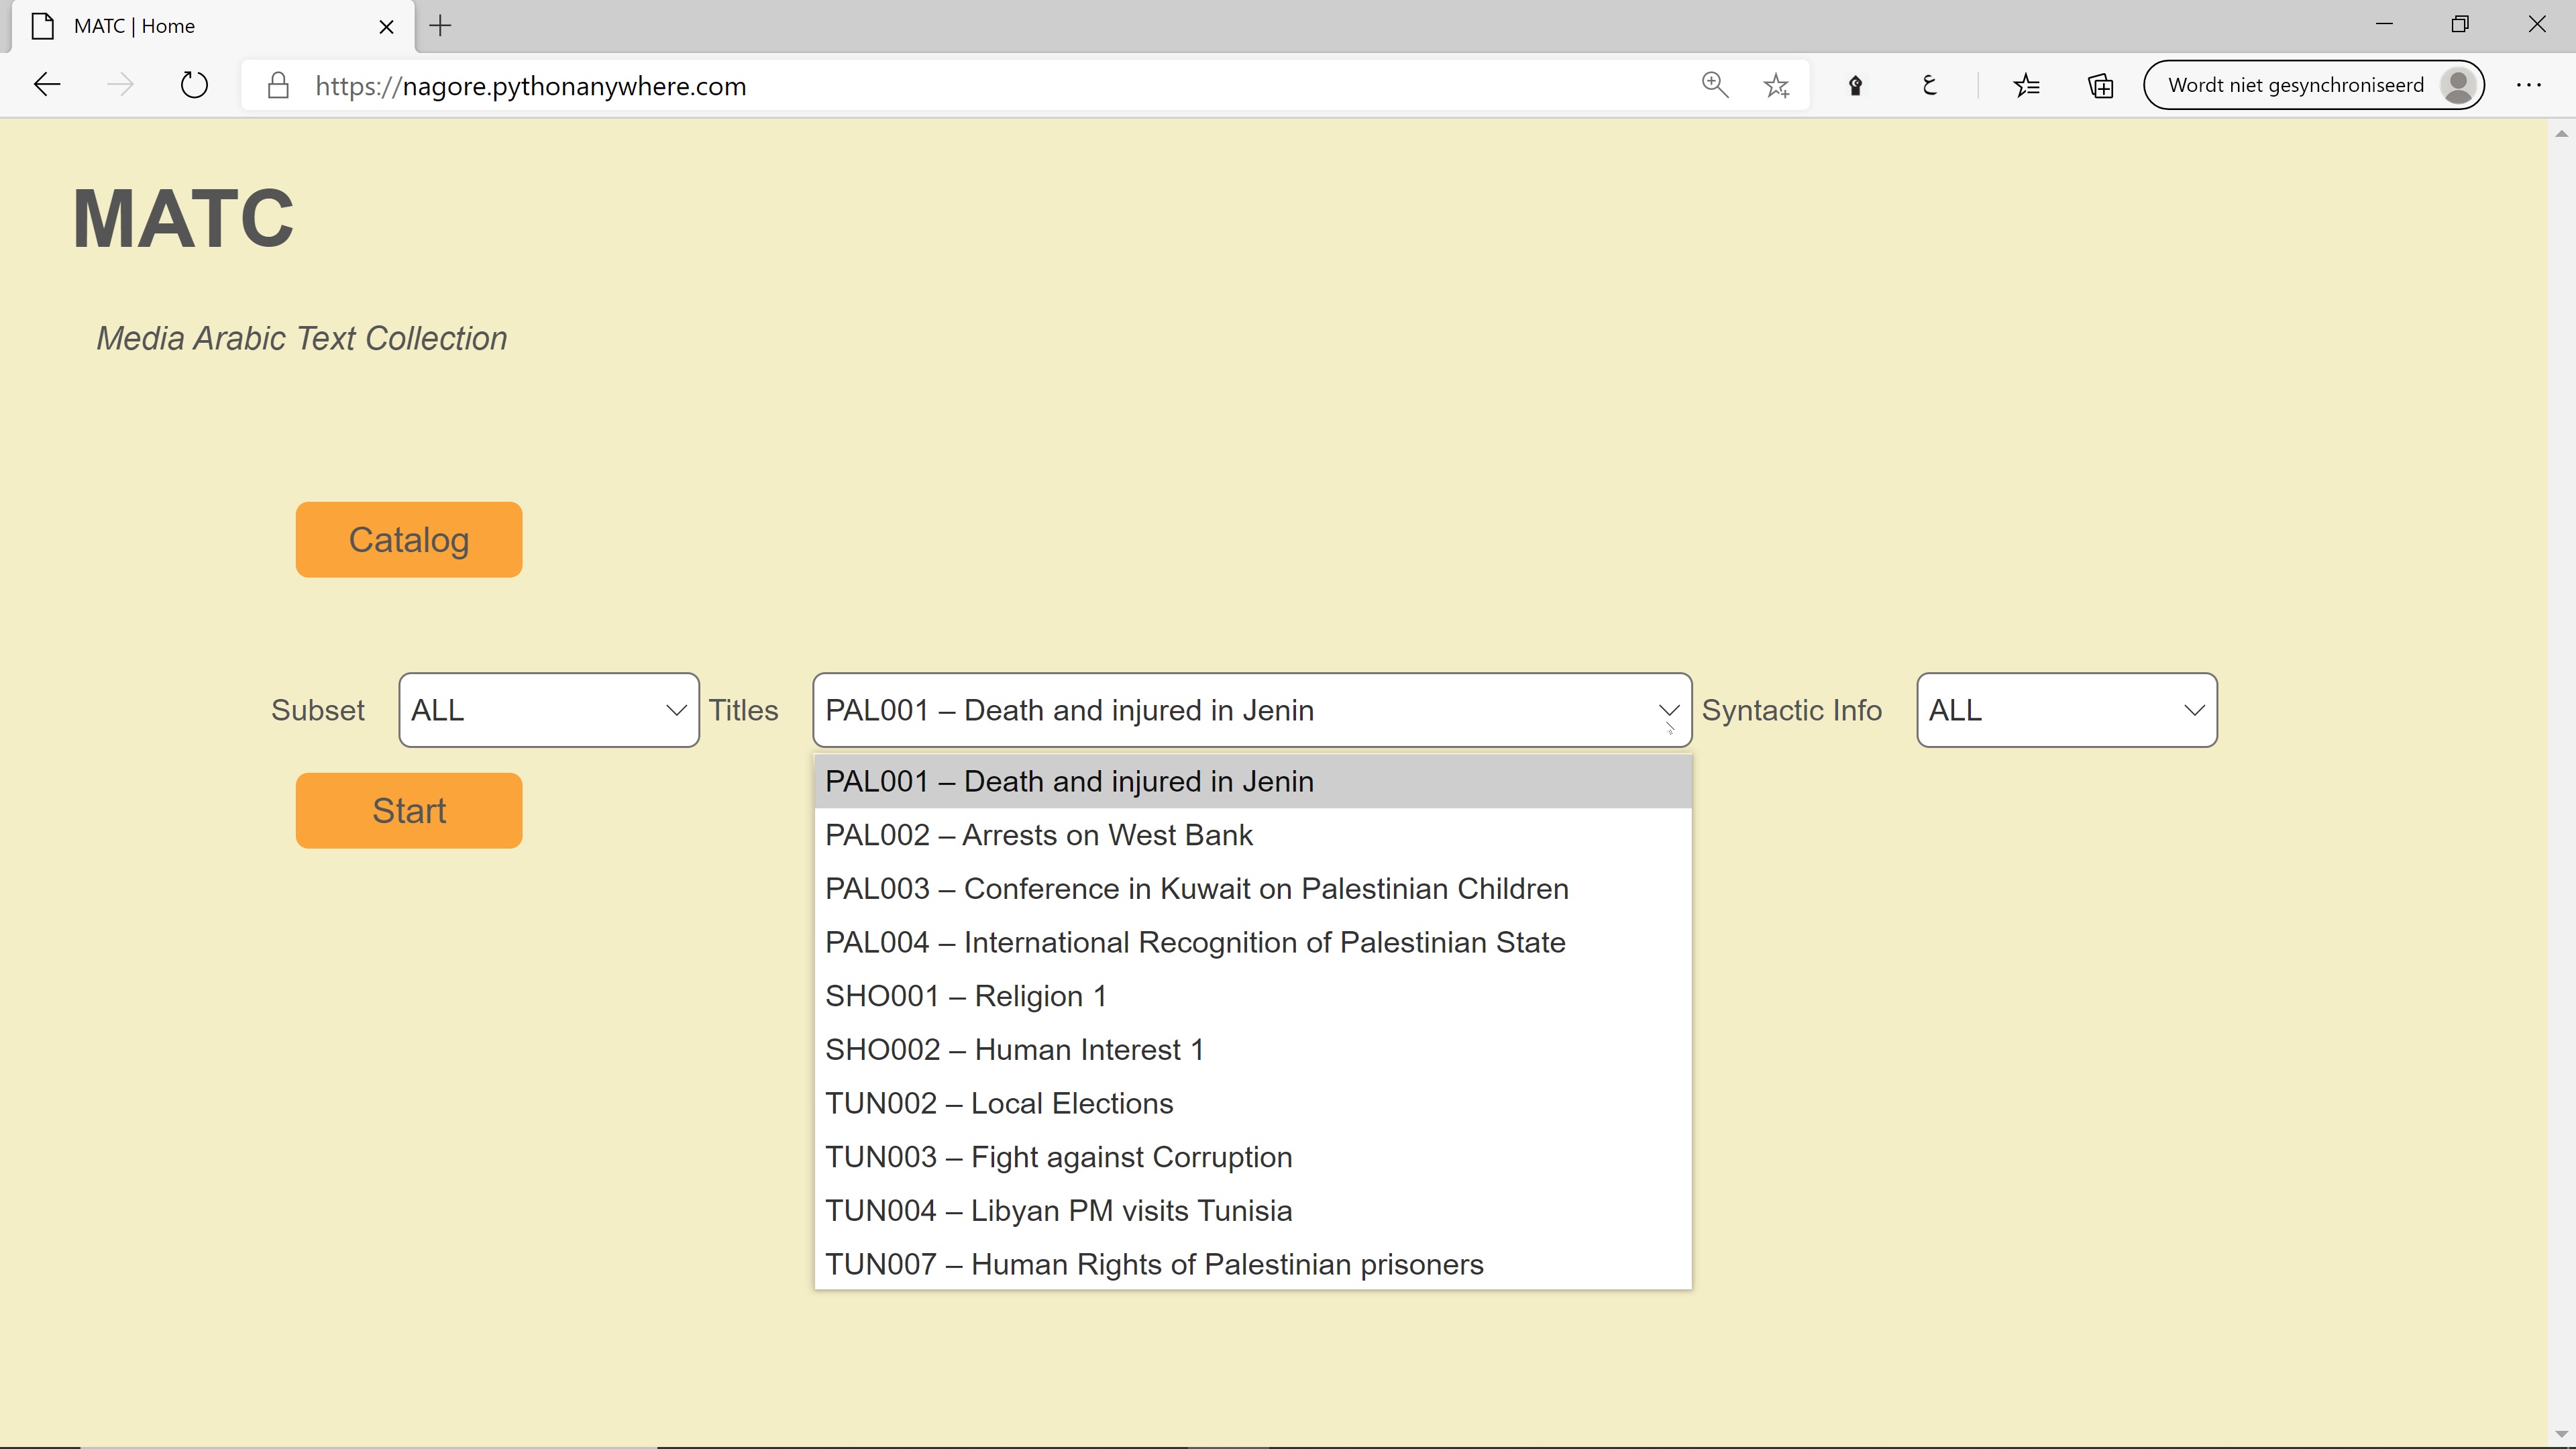Screen dimensions: 2576x1449
Task: Select the MATC | Home tab
Action: [212, 26]
